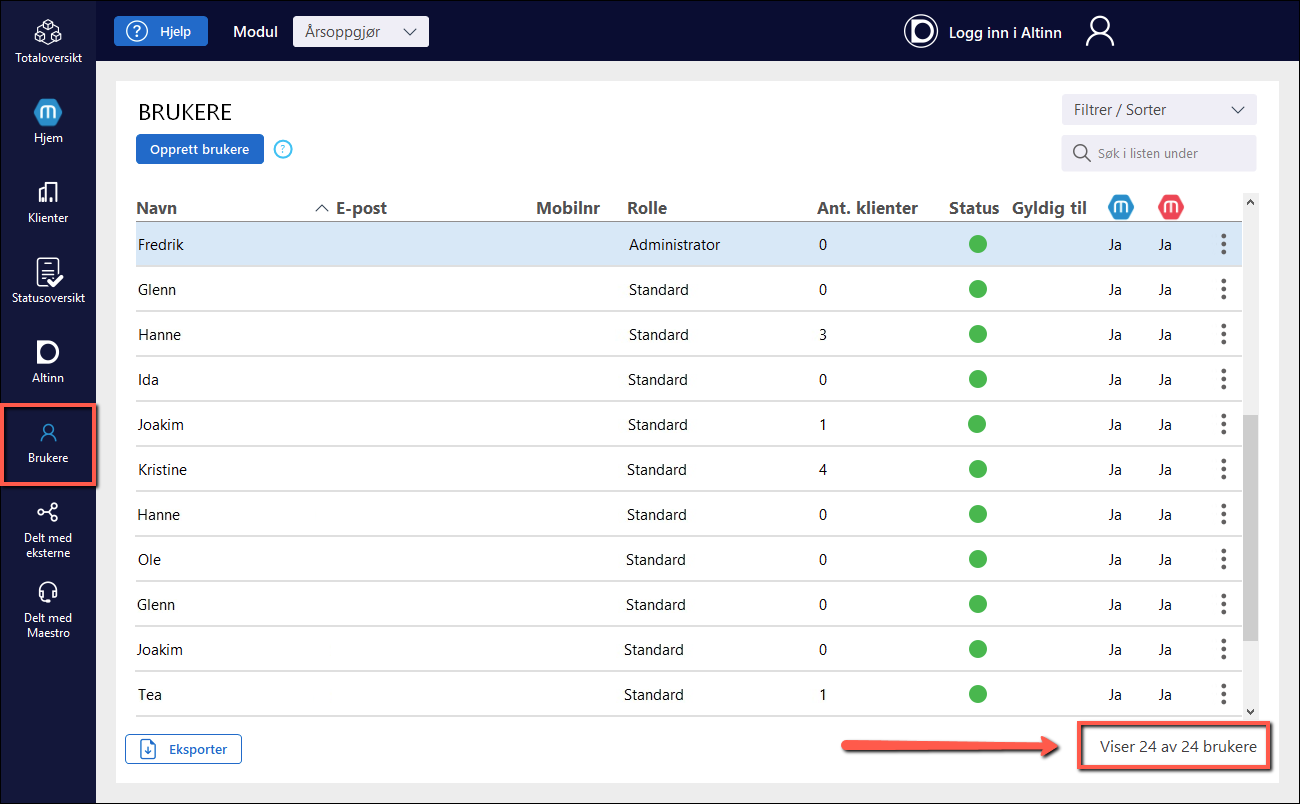Open Totaloversikt in the sidebar
This screenshot has height=804, width=1300.
[48, 42]
